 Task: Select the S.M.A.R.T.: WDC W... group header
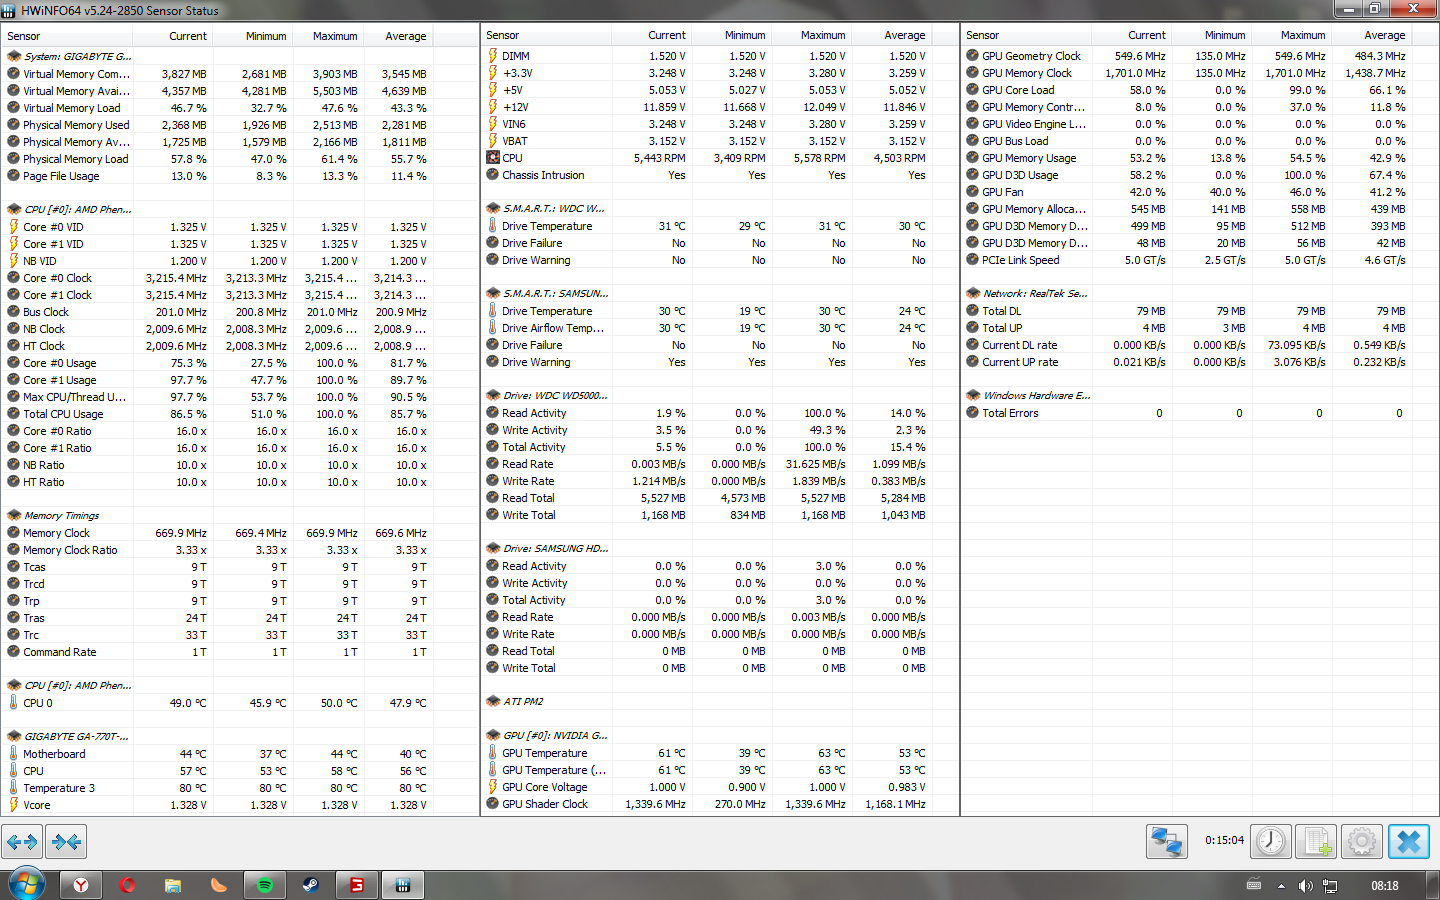pos(554,209)
